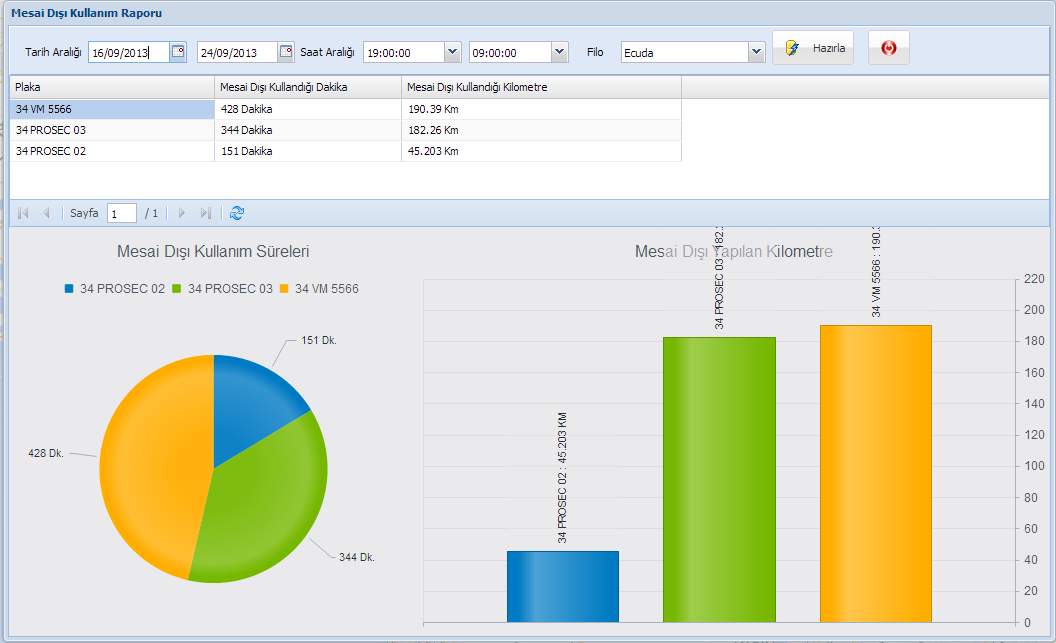1056x643 pixels.
Task: Click the 344 Dakika cell
Action: click(x=308, y=130)
